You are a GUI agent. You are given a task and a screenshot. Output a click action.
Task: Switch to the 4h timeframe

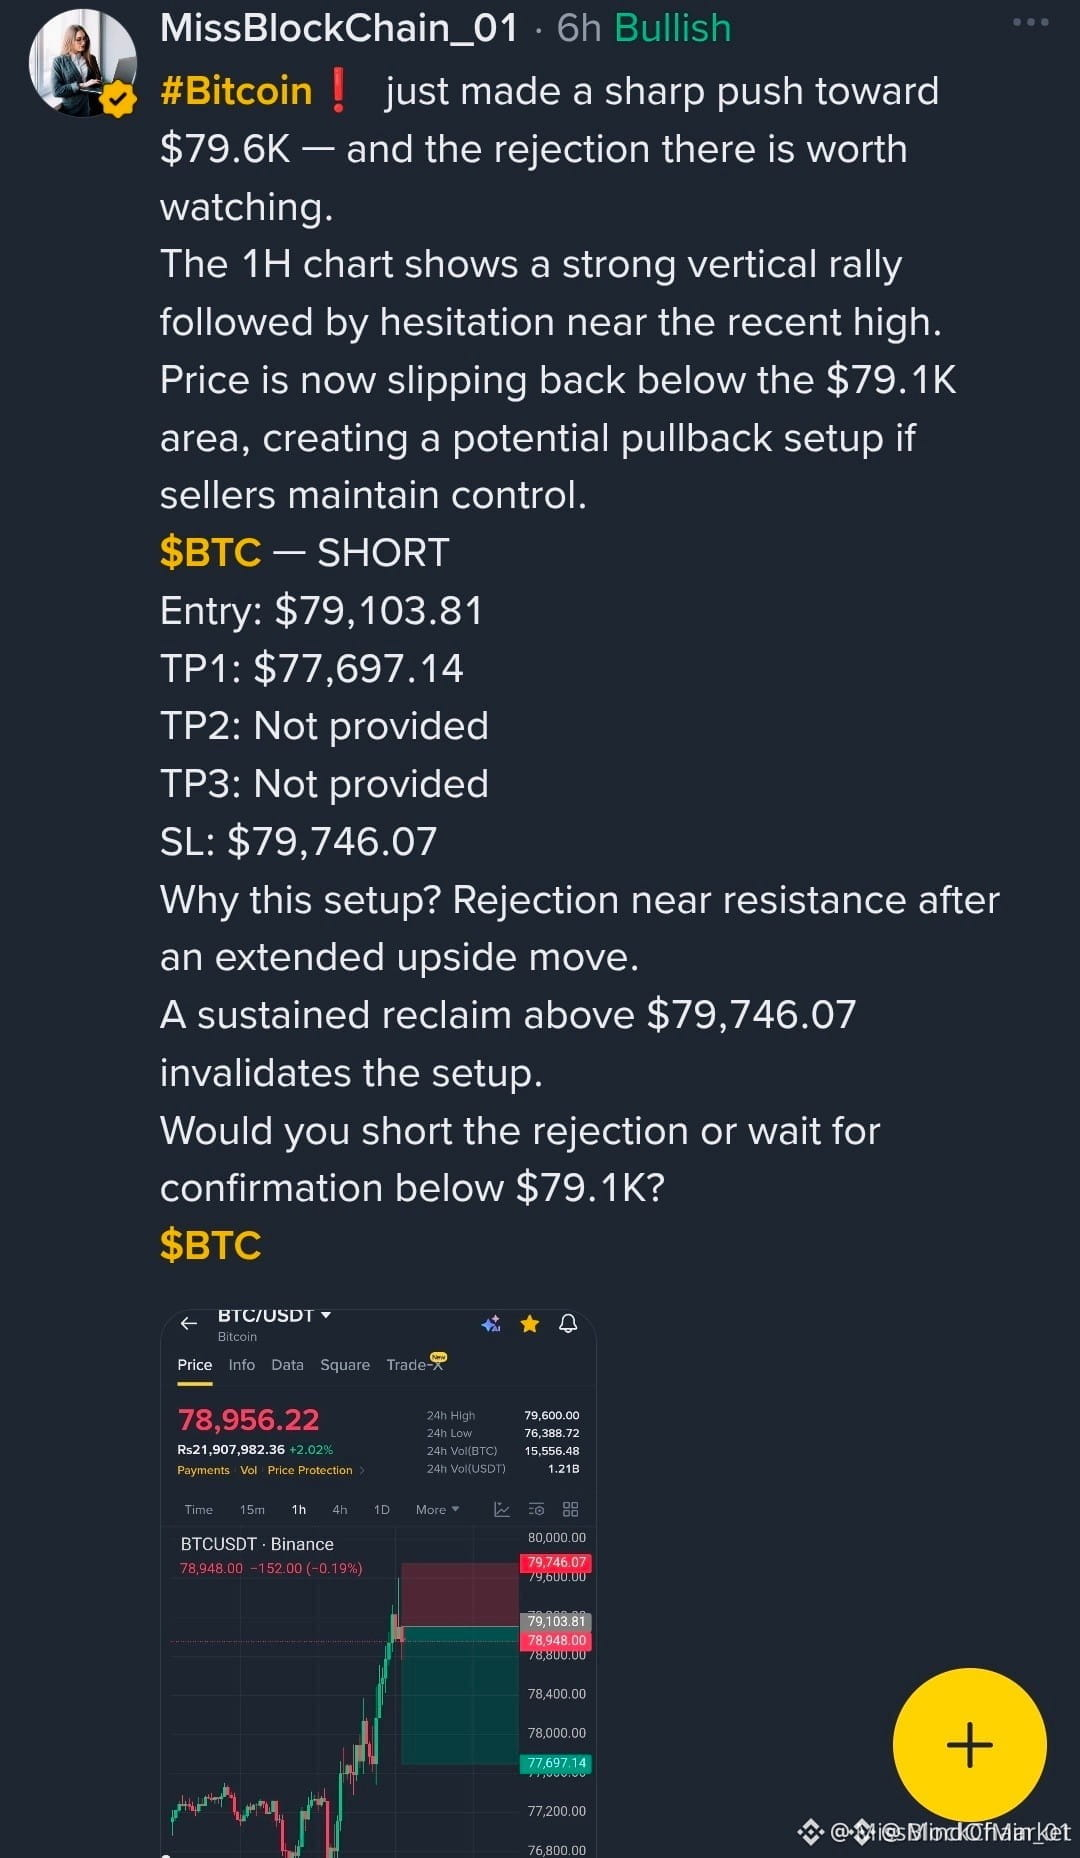(x=340, y=1509)
